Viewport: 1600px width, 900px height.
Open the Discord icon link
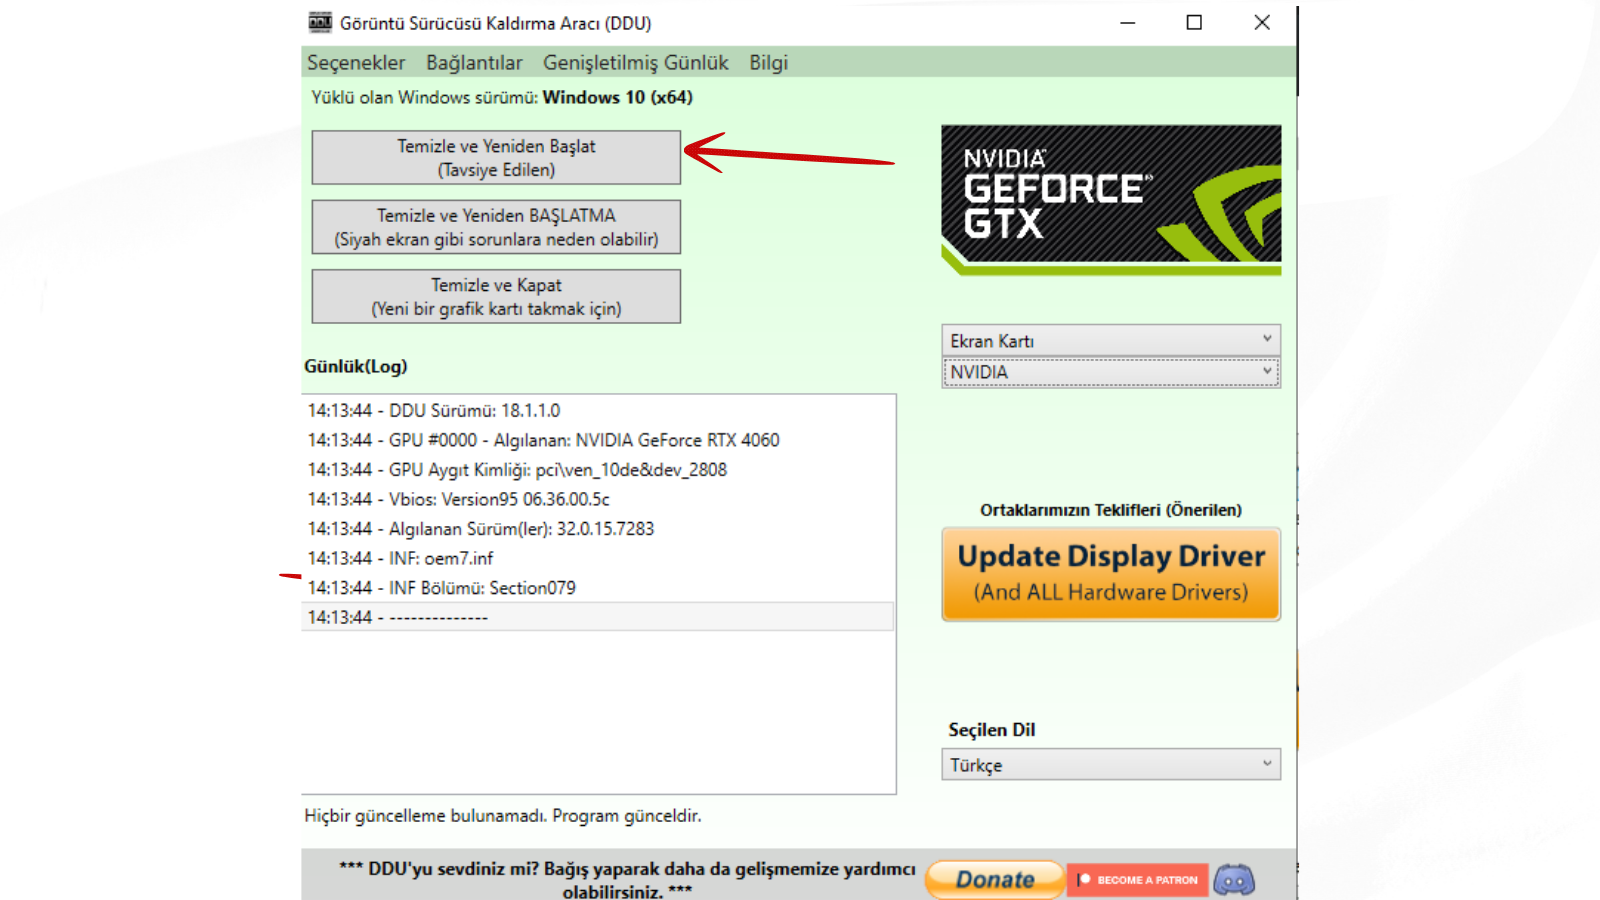click(1234, 880)
